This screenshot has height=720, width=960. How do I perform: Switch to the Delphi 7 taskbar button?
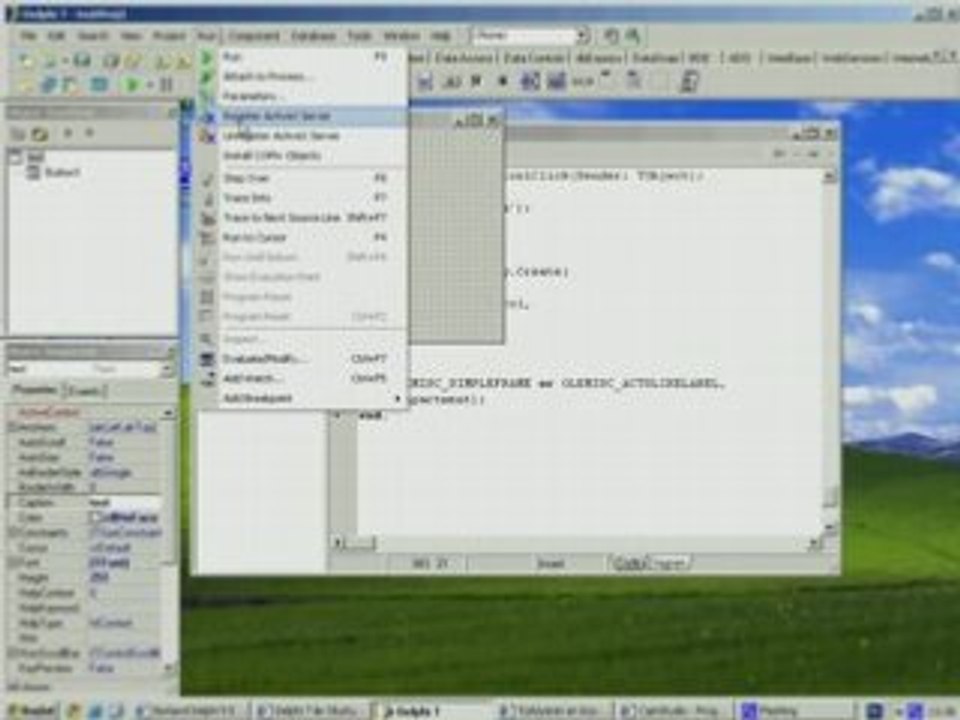click(x=433, y=711)
